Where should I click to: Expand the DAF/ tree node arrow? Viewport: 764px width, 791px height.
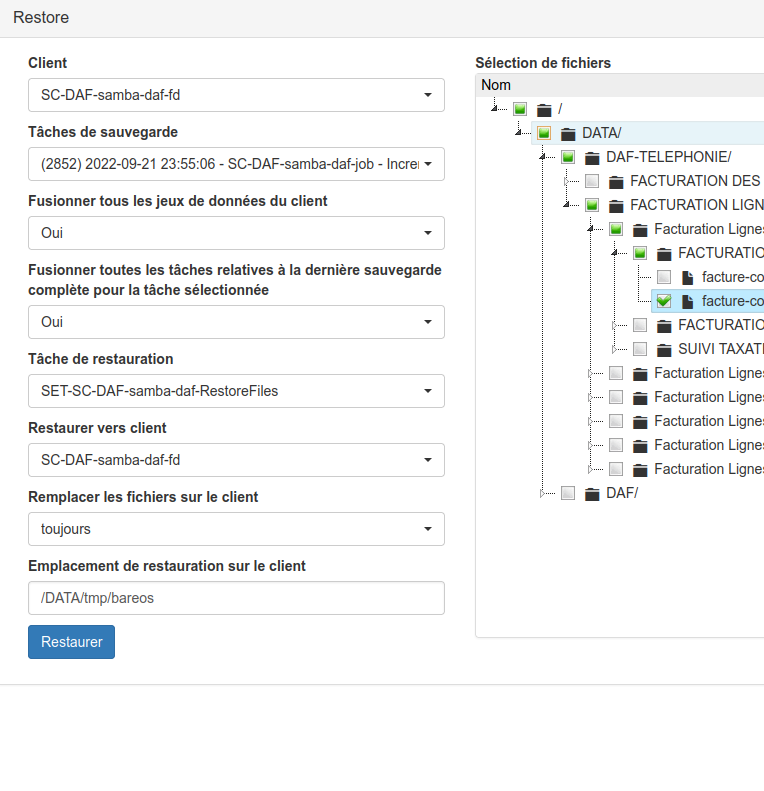point(543,493)
